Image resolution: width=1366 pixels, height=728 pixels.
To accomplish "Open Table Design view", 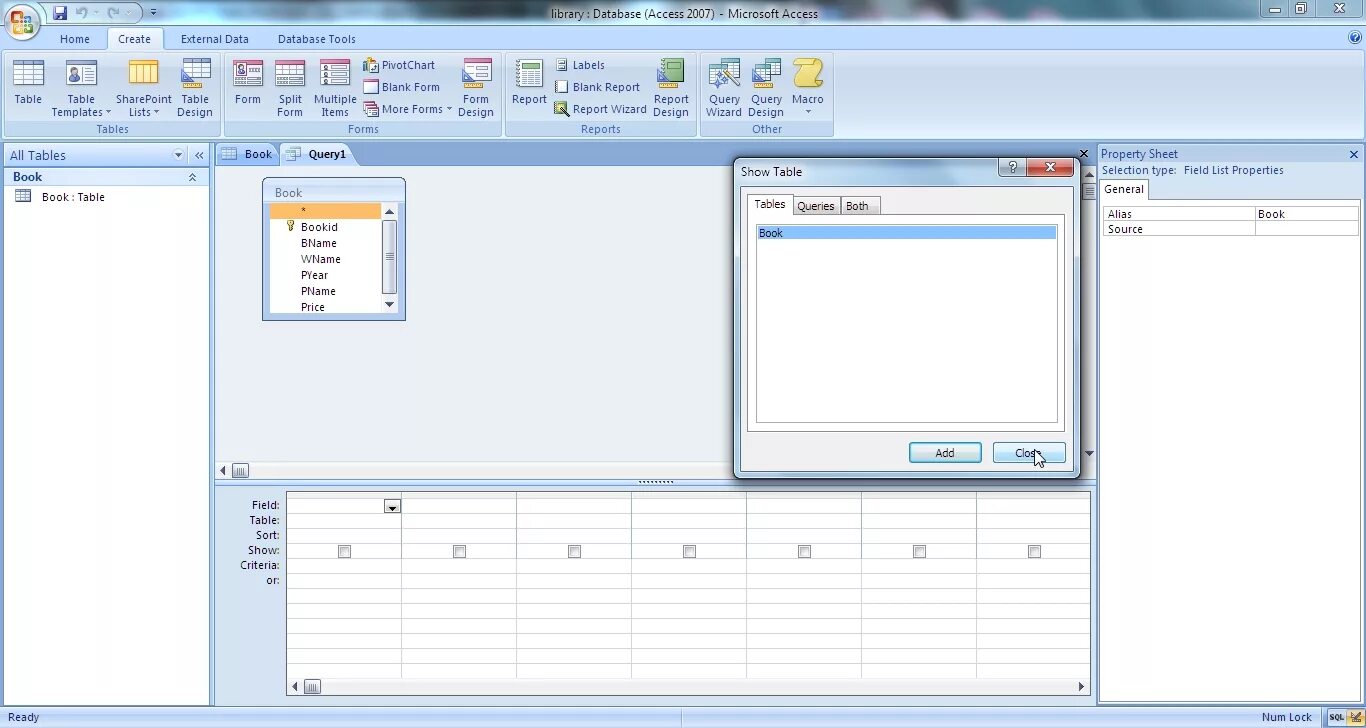I will click(195, 88).
